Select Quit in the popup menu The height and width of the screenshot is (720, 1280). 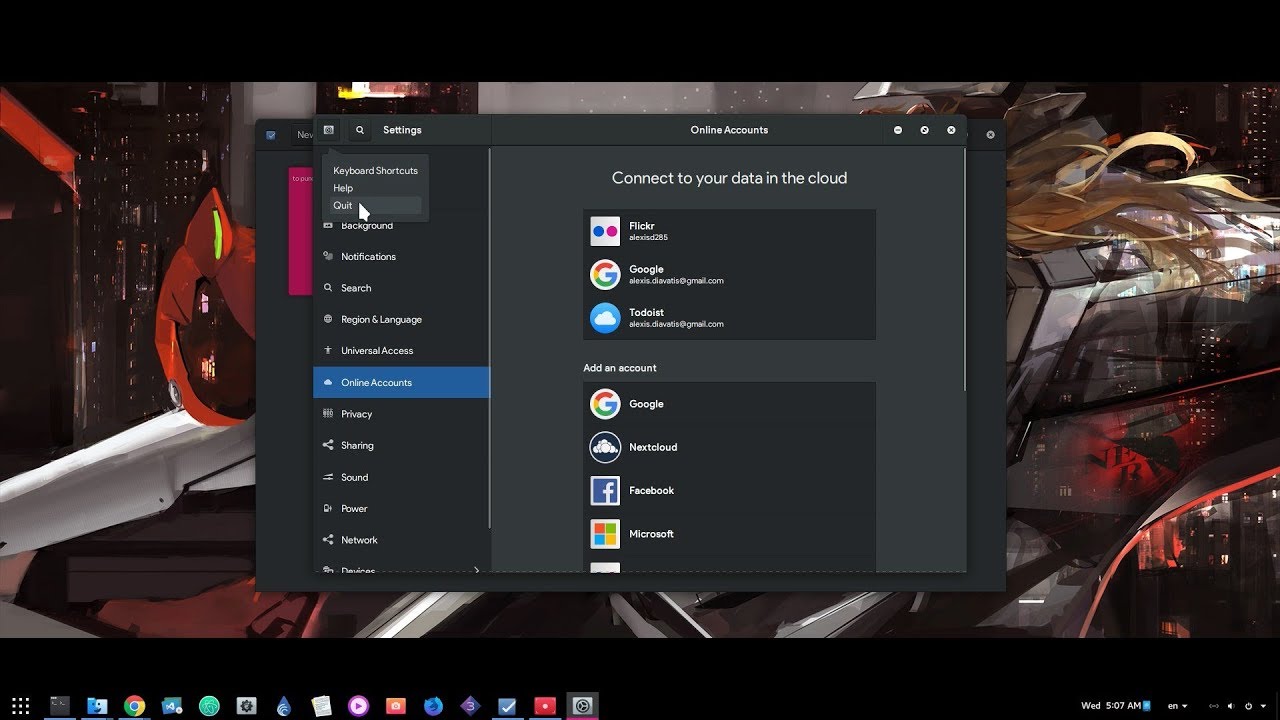click(x=375, y=205)
